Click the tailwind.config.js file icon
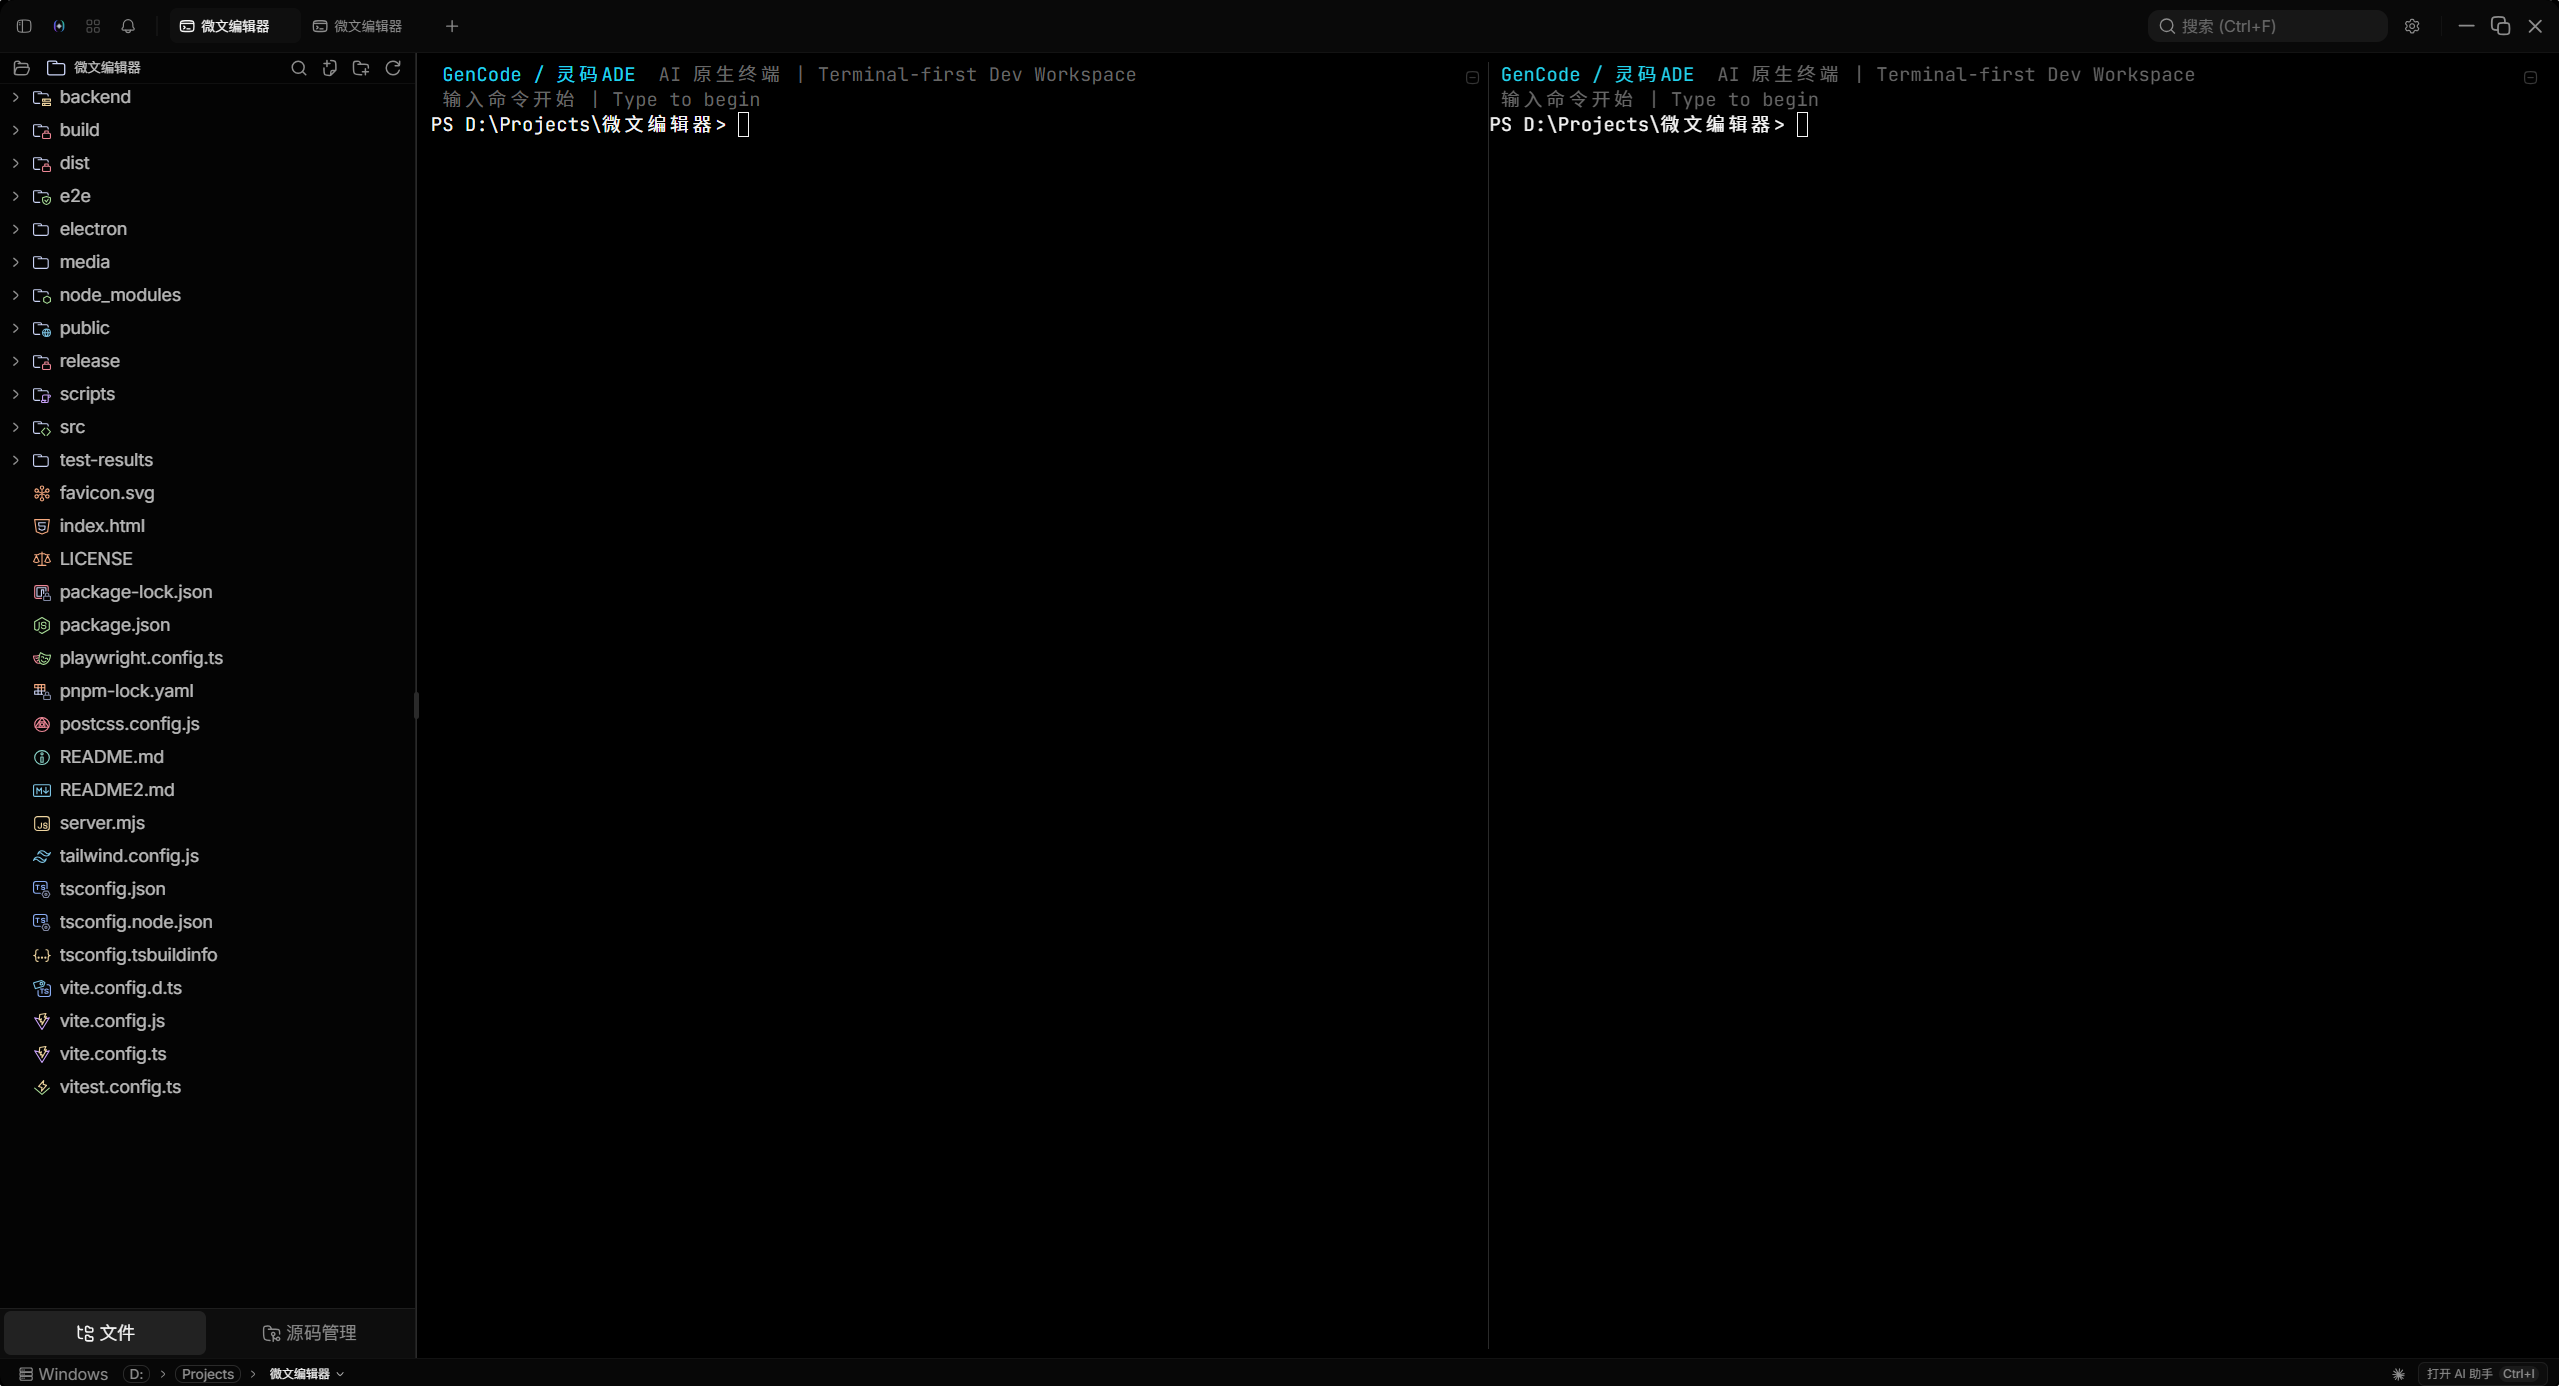 42,856
